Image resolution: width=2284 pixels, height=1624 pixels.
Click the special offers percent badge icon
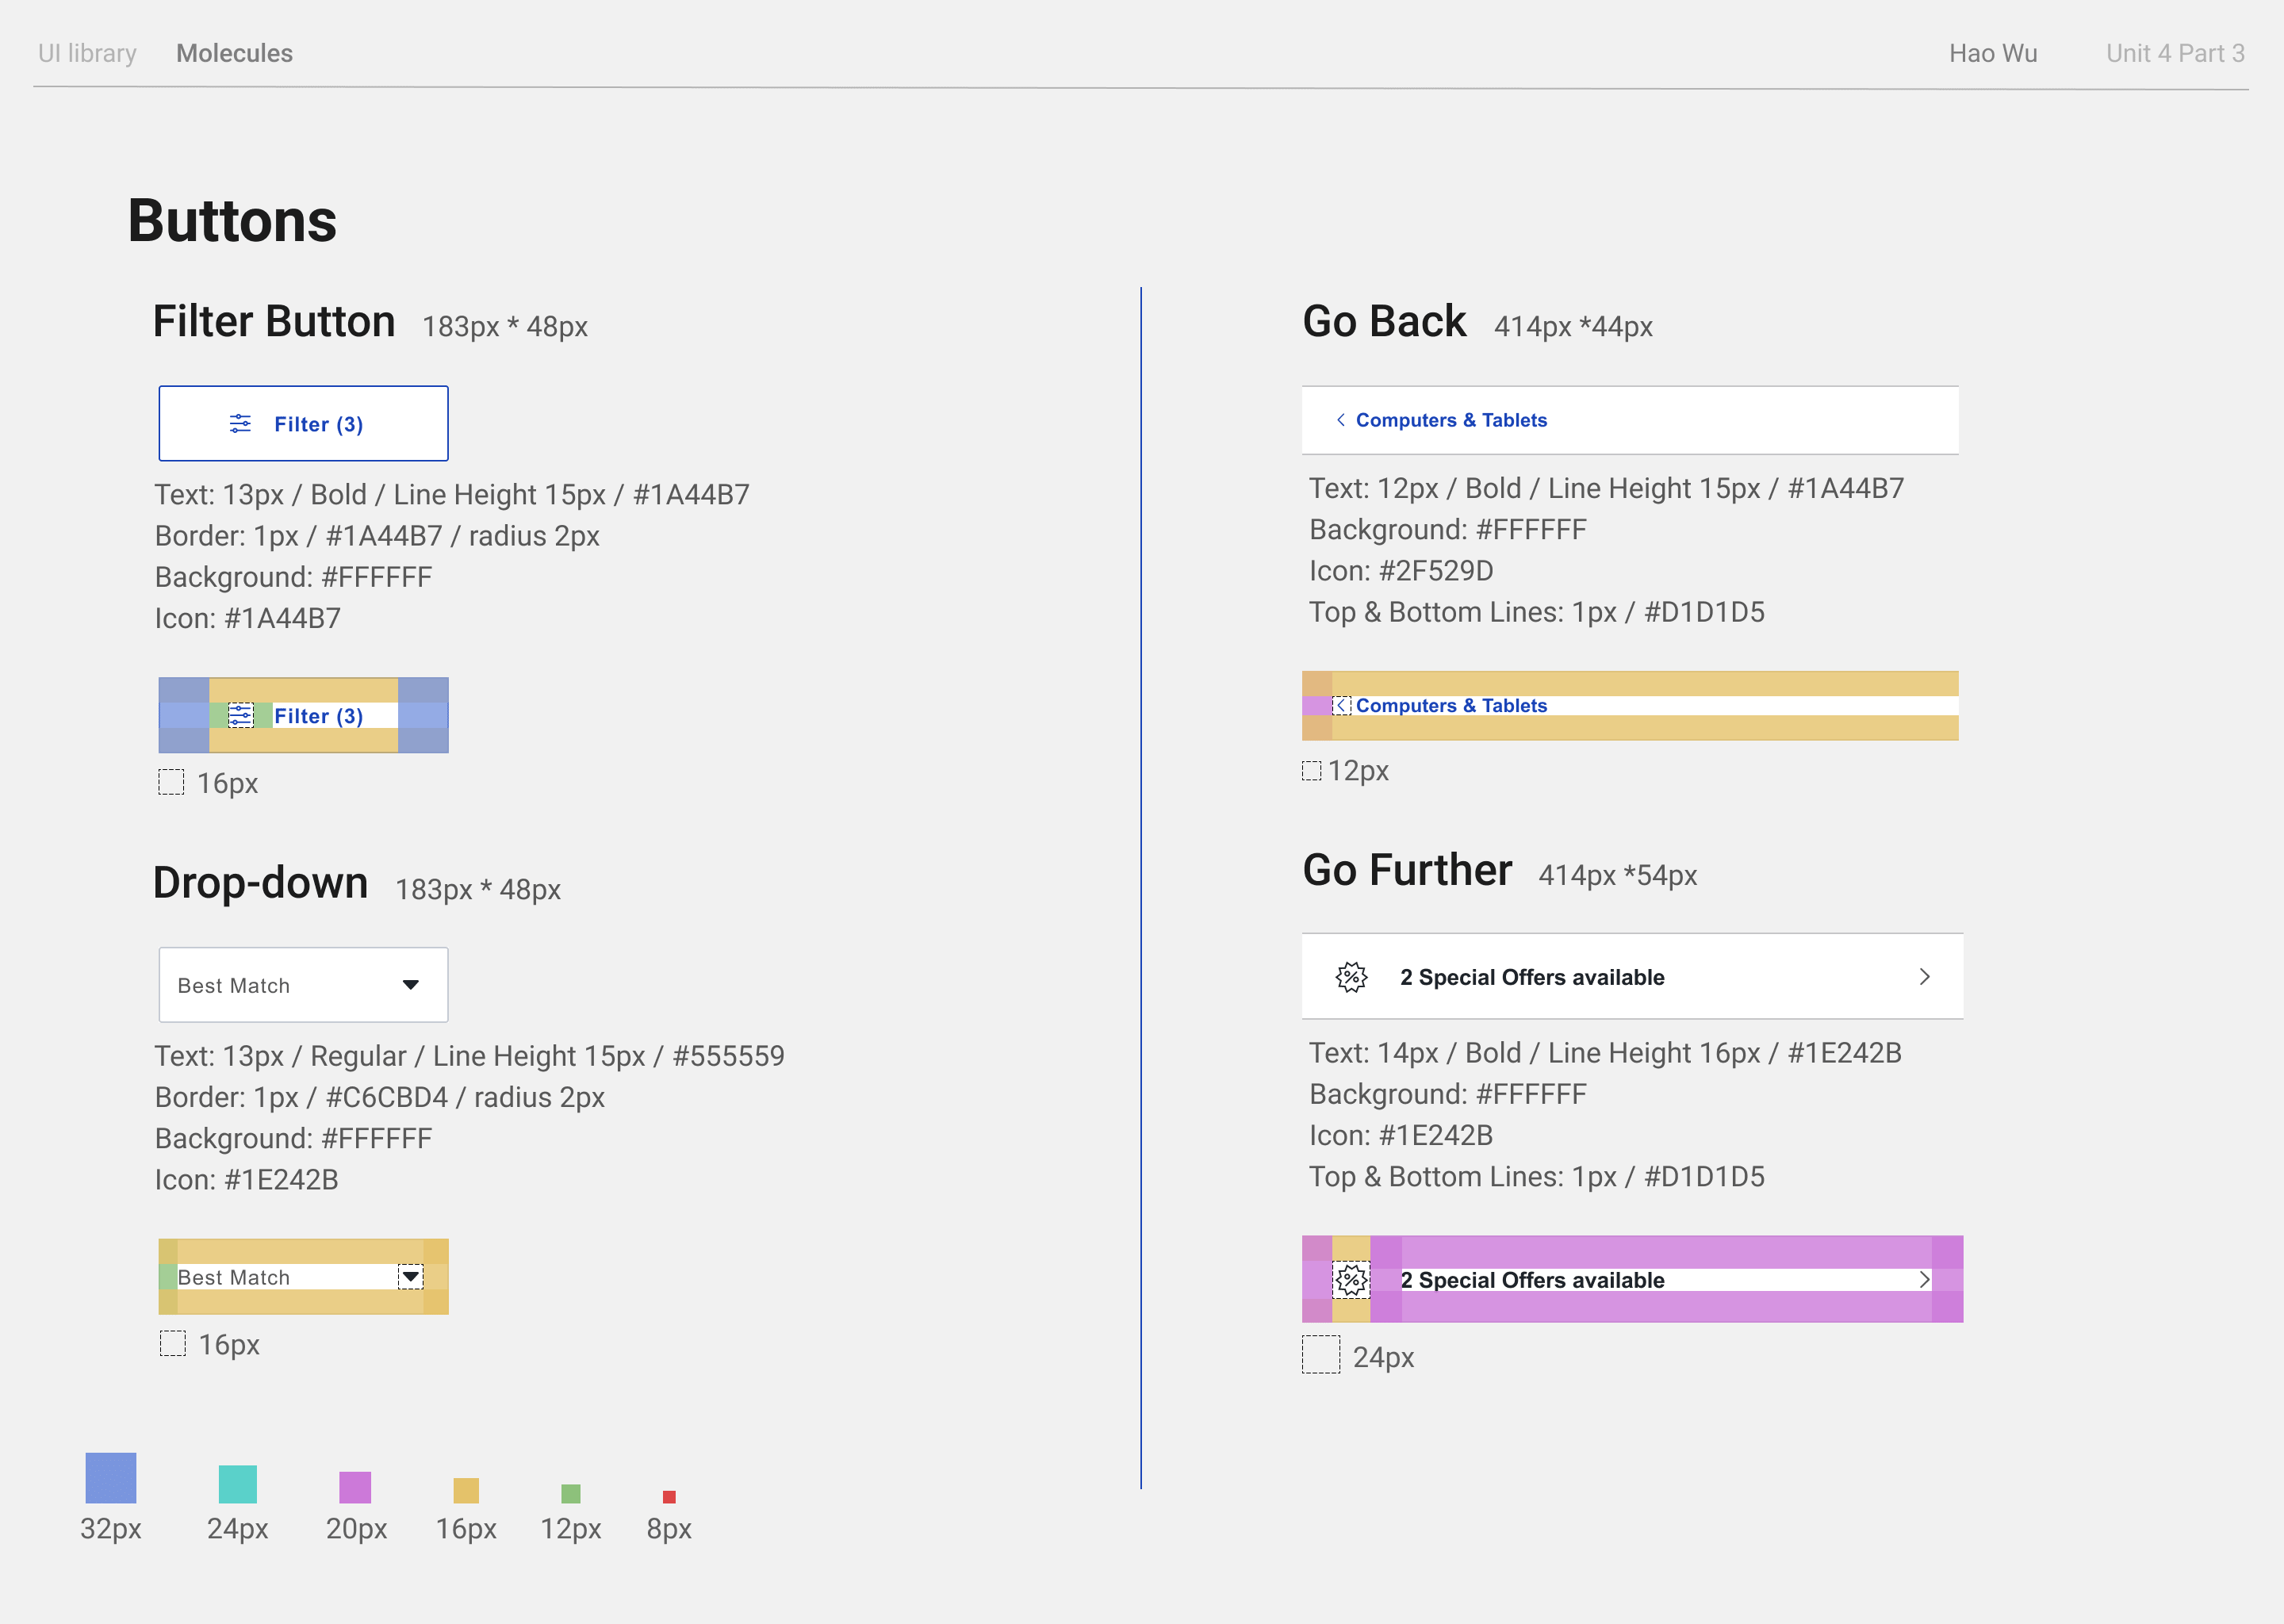(x=1351, y=977)
